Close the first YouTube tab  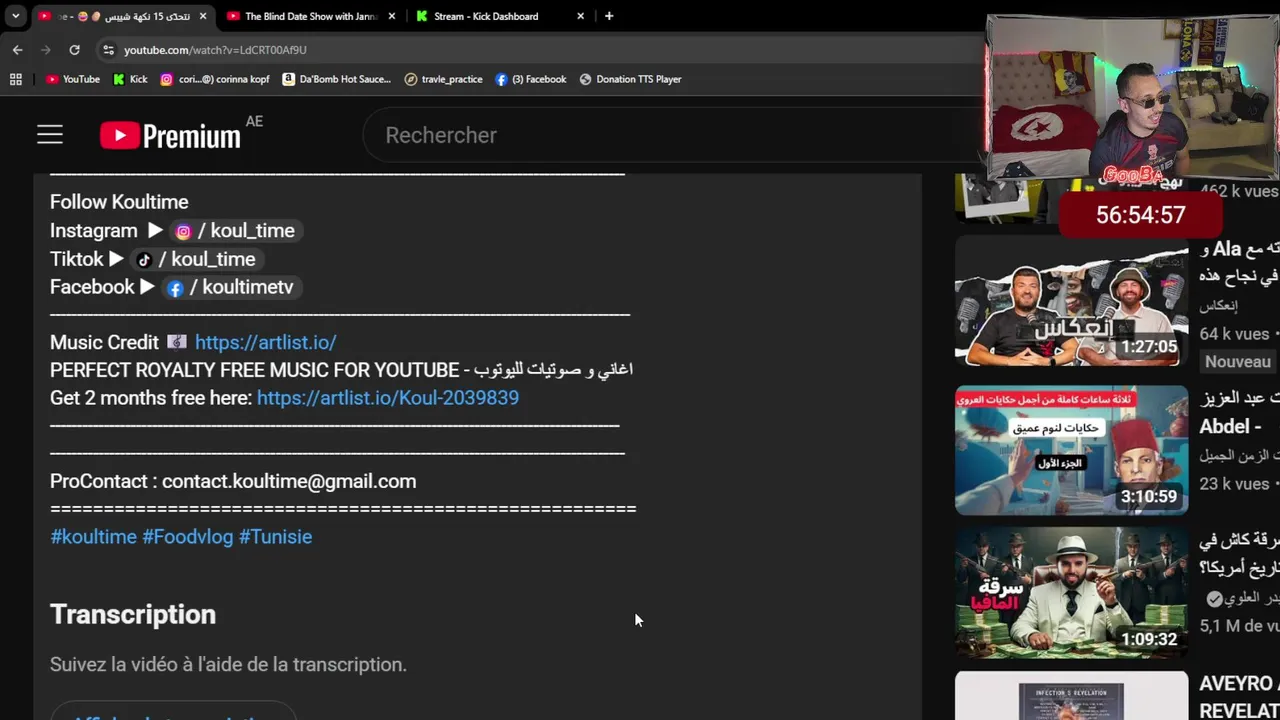click(x=203, y=16)
